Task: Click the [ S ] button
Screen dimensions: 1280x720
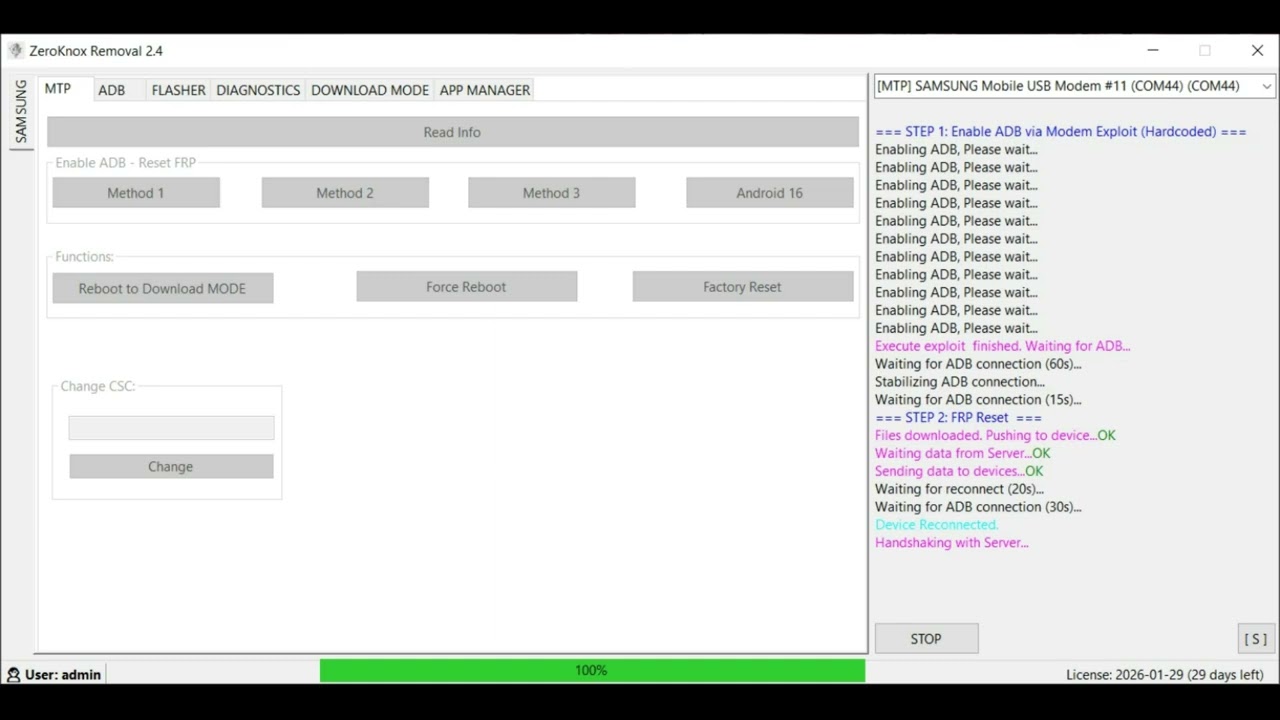Action: click(1256, 639)
